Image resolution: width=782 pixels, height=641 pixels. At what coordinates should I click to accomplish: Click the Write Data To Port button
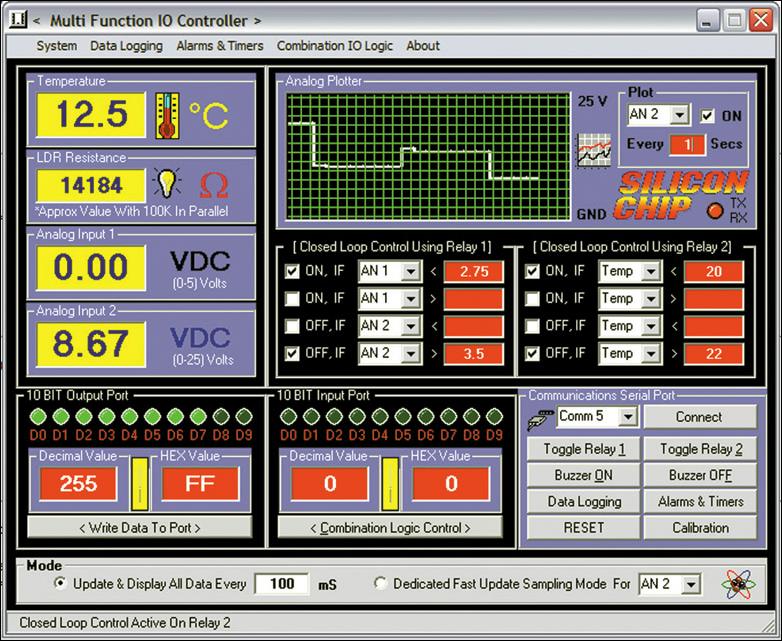click(140, 527)
